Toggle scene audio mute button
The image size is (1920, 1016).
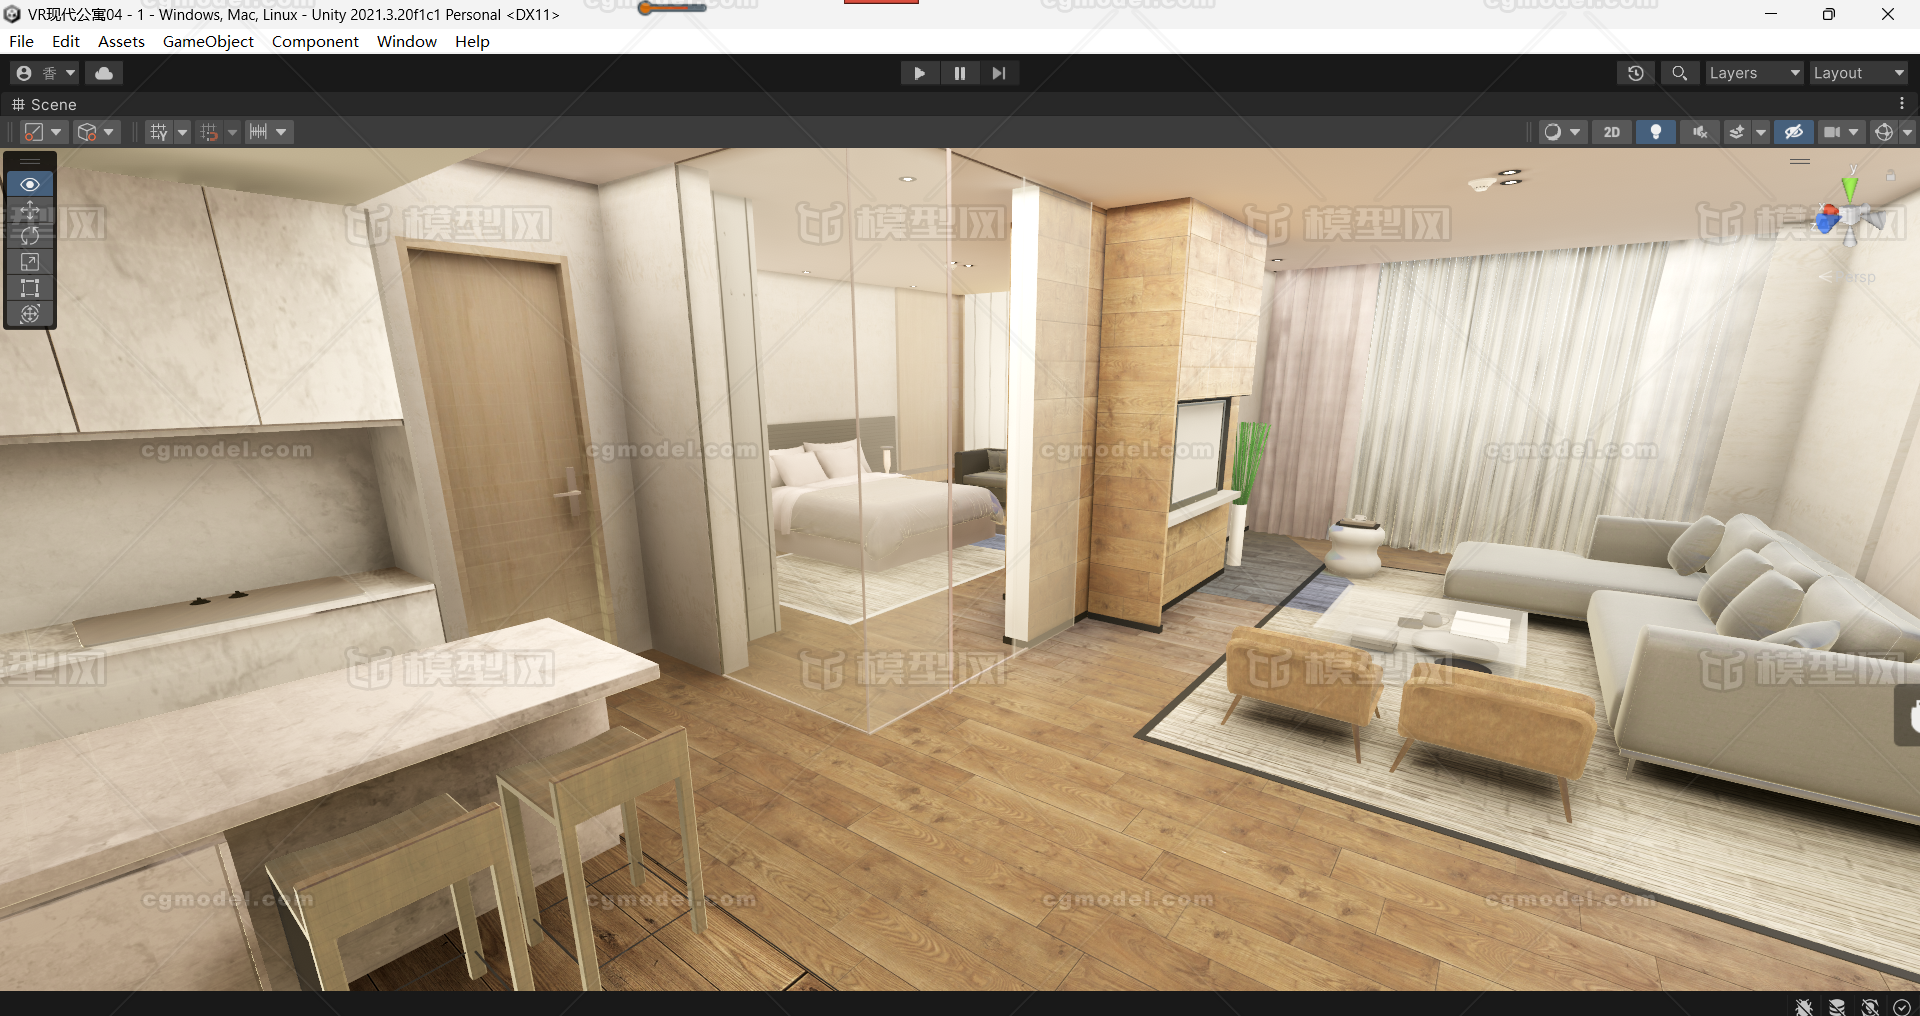point(1700,132)
